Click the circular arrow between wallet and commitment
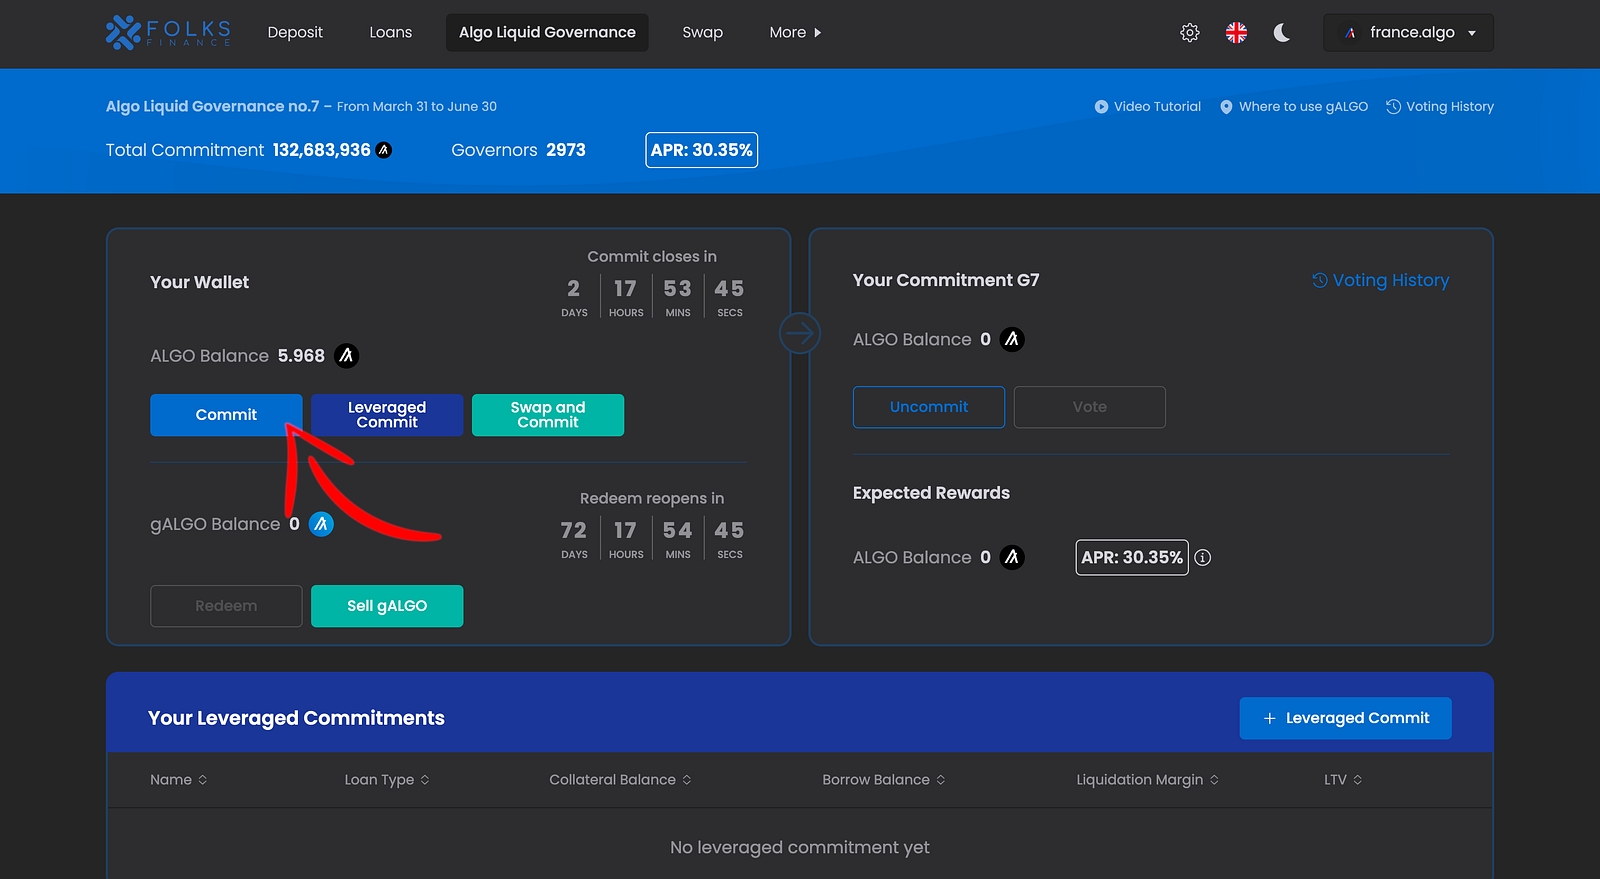Image resolution: width=1600 pixels, height=879 pixels. click(800, 333)
